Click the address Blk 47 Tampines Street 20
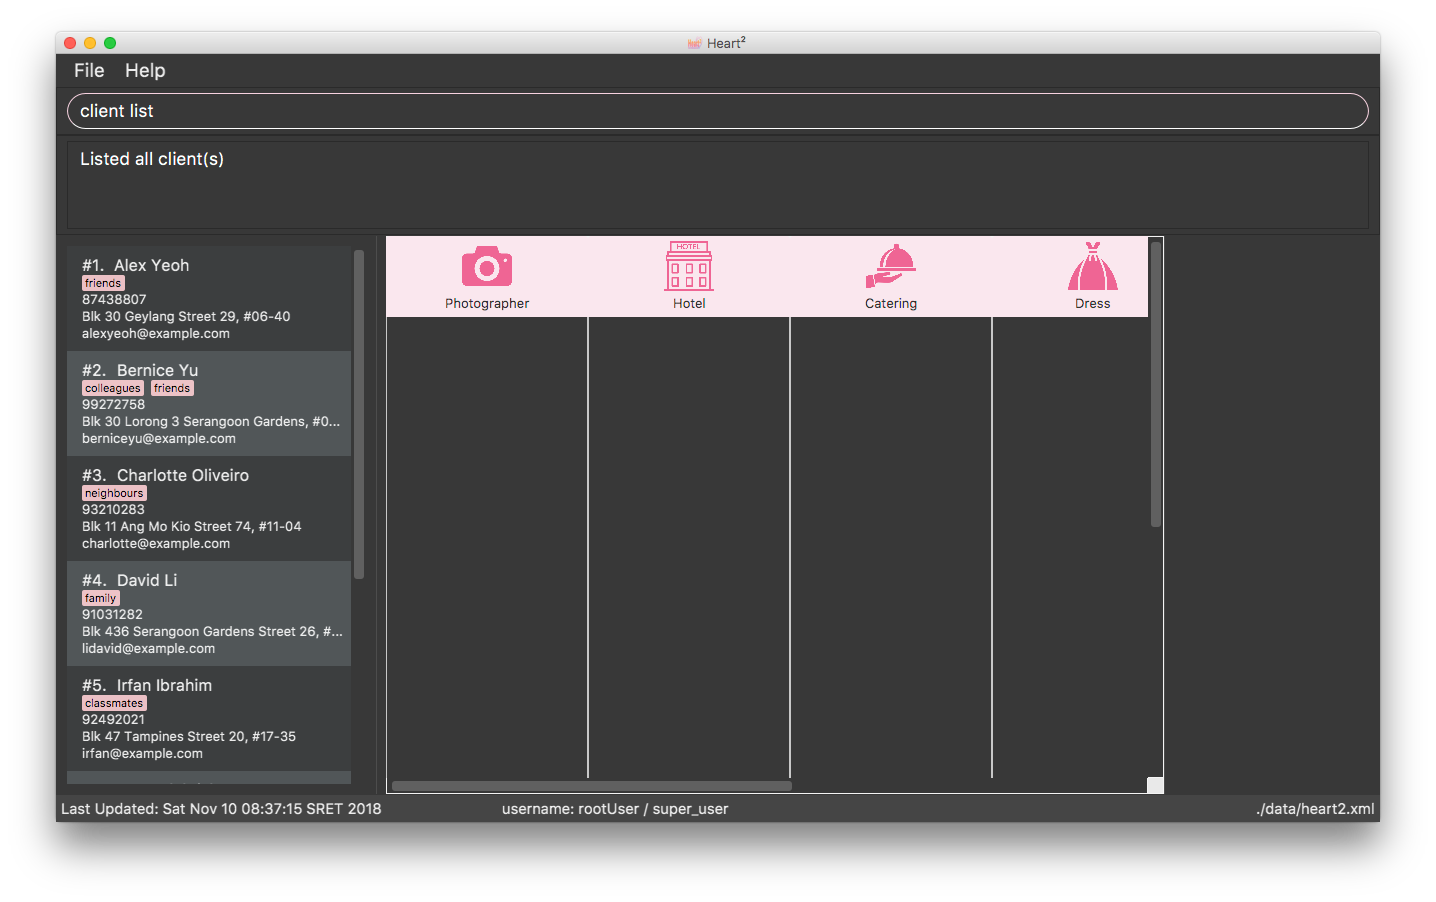Viewport: 1436px width, 902px height. click(x=189, y=736)
